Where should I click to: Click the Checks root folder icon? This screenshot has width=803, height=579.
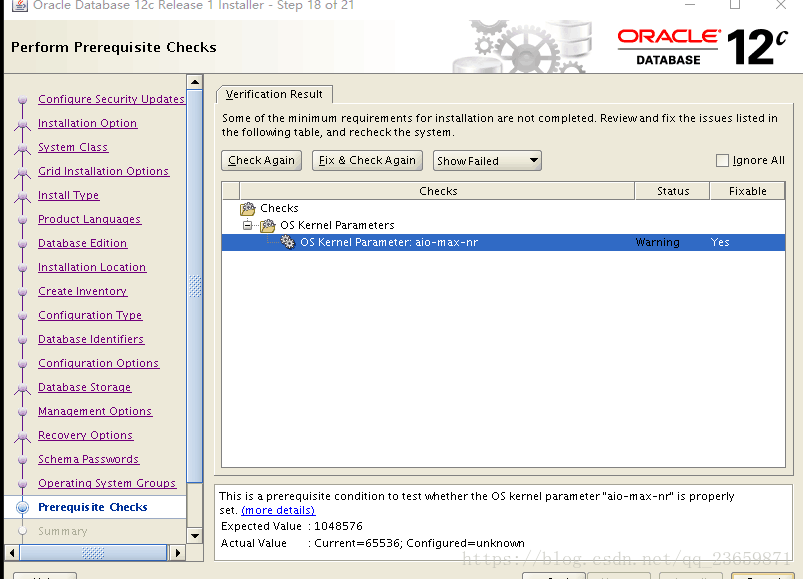click(248, 208)
